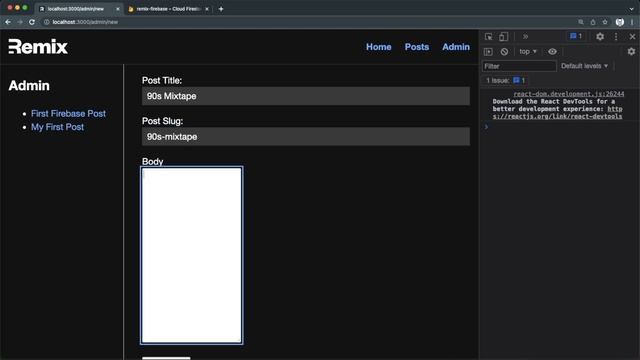
Task: Click the 1 Issue link in console
Action: click(x=505, y=80)
